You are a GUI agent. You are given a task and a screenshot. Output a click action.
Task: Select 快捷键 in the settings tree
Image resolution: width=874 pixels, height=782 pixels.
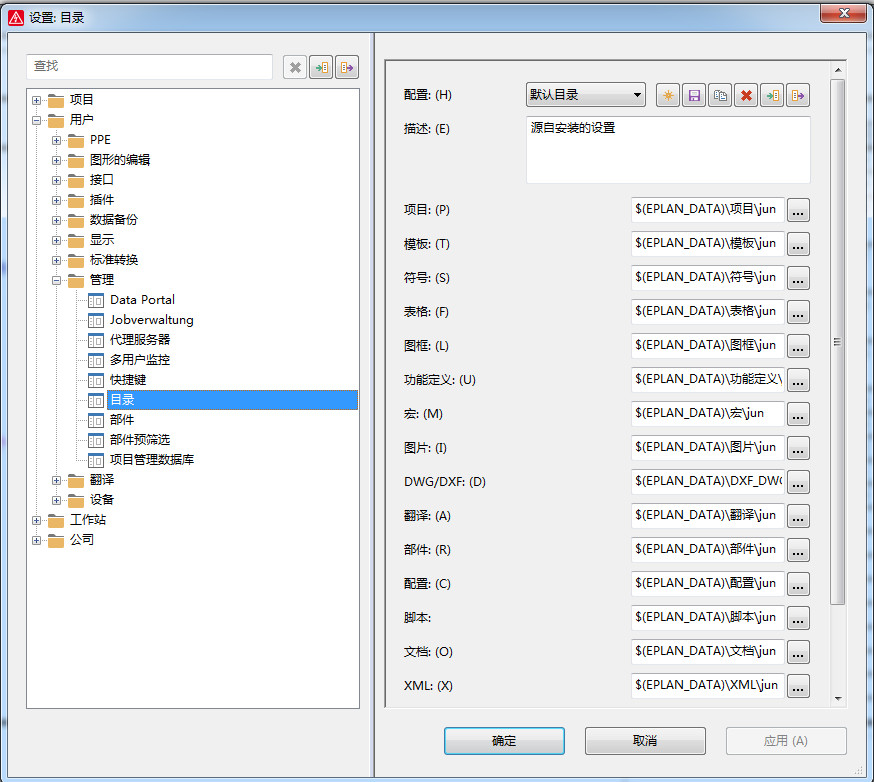point(128,380)
